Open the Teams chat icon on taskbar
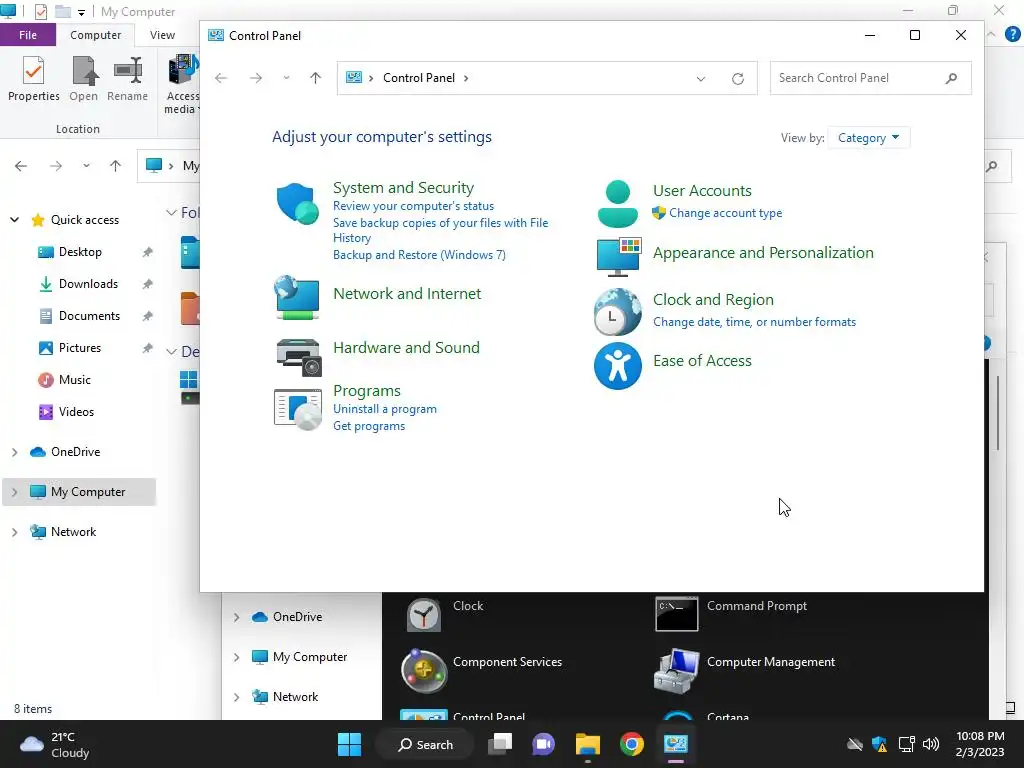Screen dimensions: 1024x768 543,744
